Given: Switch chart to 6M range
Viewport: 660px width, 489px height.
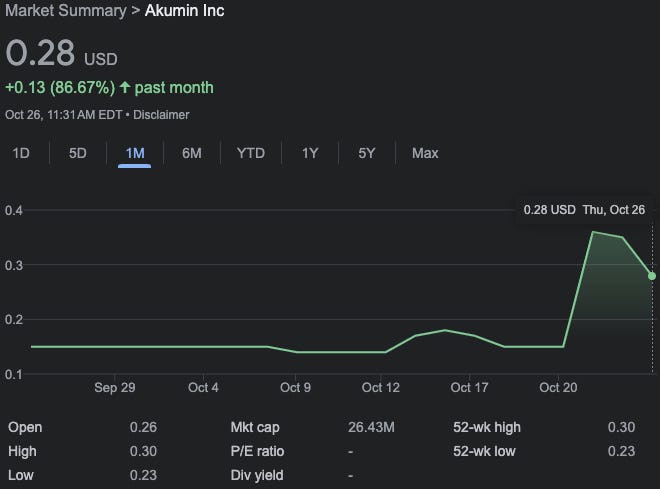Looking at the screenshot, I should pos(192,153).
